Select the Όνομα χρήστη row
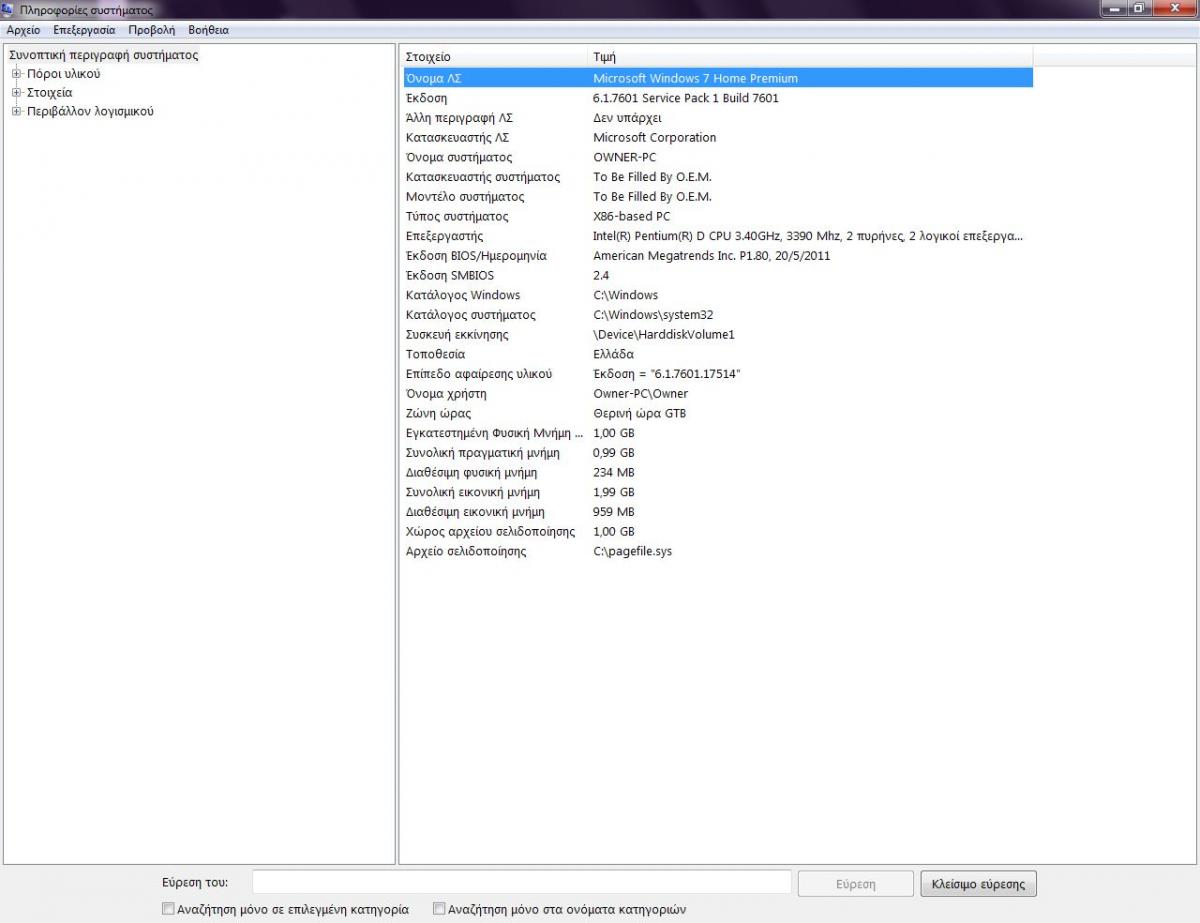Screen dimensions: 1200x923 (x=717, y=393)
